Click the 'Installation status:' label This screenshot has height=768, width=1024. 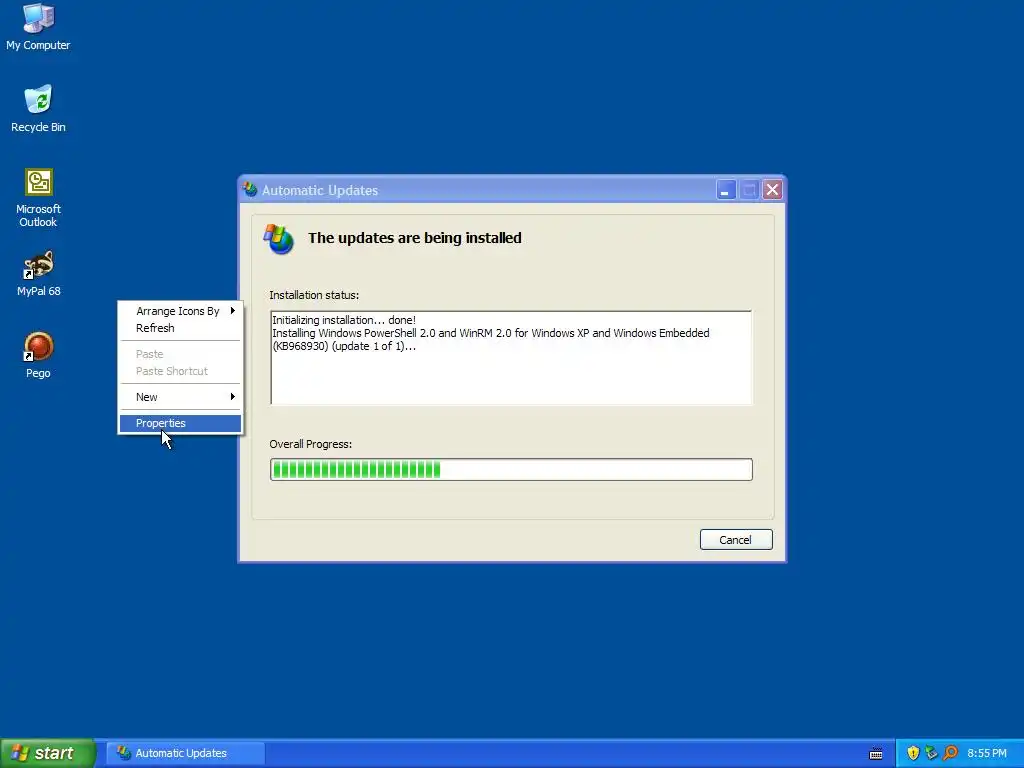pyautogui.click(x=314, y=295)
